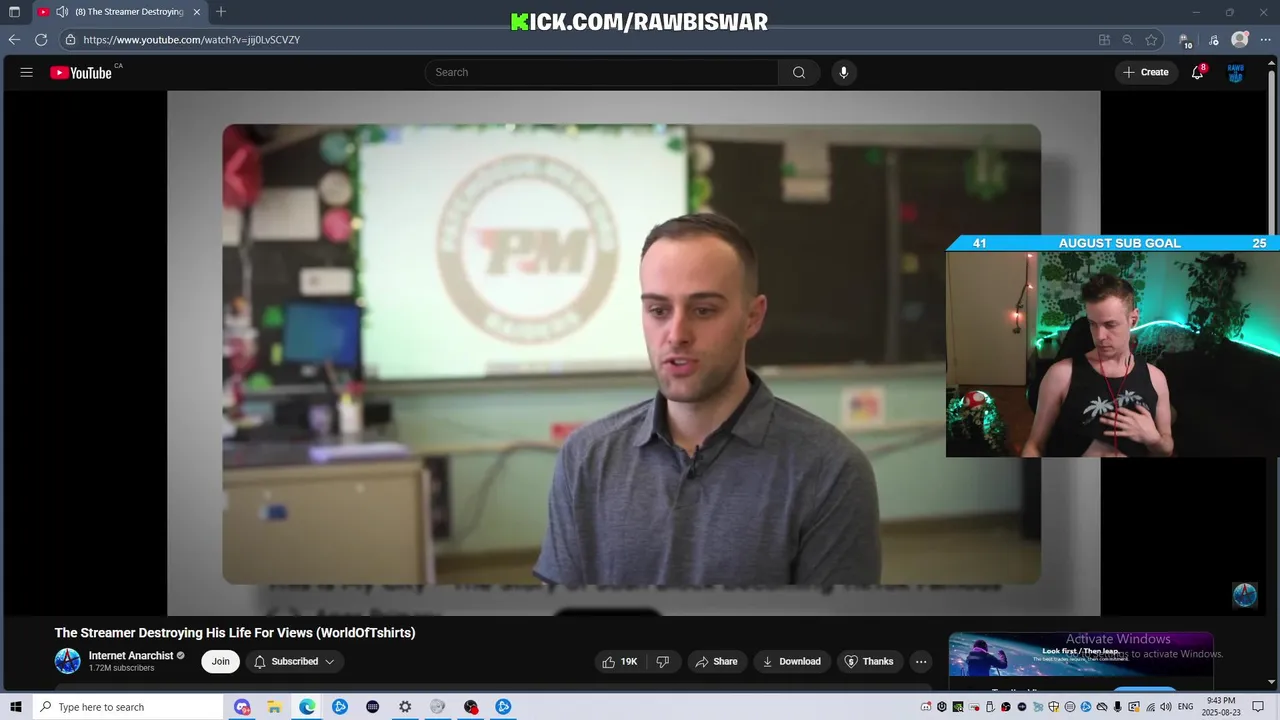Open the microphone tray icon

click(x=1118, y=707)
